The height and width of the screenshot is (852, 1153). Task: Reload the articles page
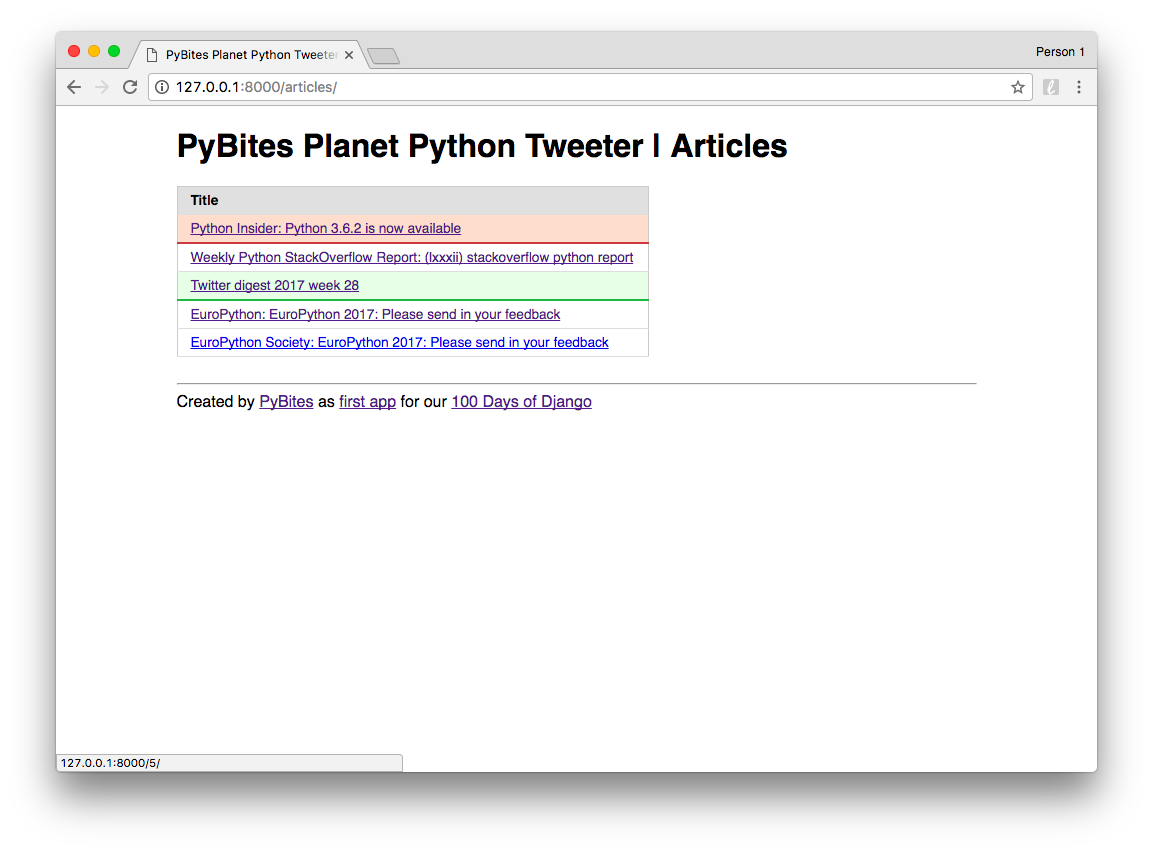click(129, 87)
